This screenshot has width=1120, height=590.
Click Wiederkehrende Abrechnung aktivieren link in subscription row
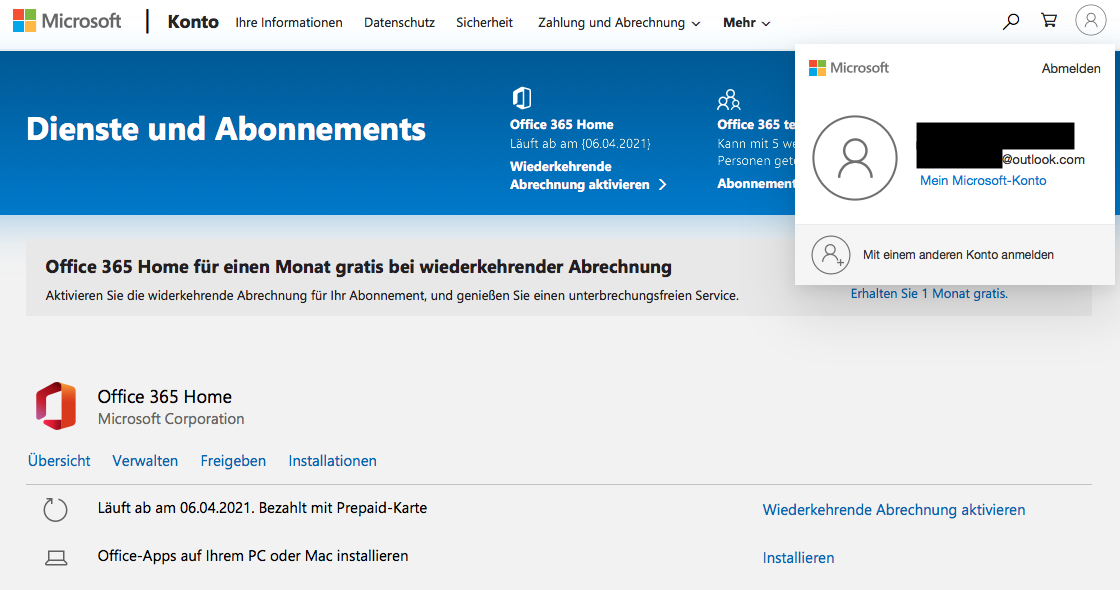click(894, 510)
